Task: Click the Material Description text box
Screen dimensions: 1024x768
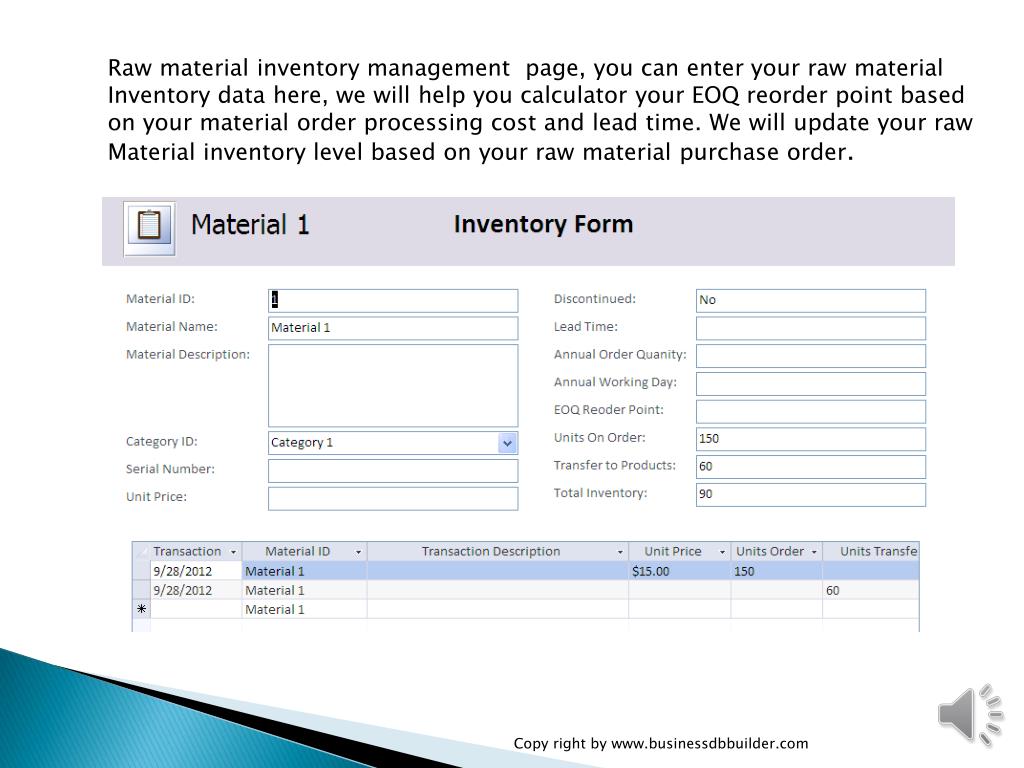Action: pyautogui.click(x=392, y=385)
